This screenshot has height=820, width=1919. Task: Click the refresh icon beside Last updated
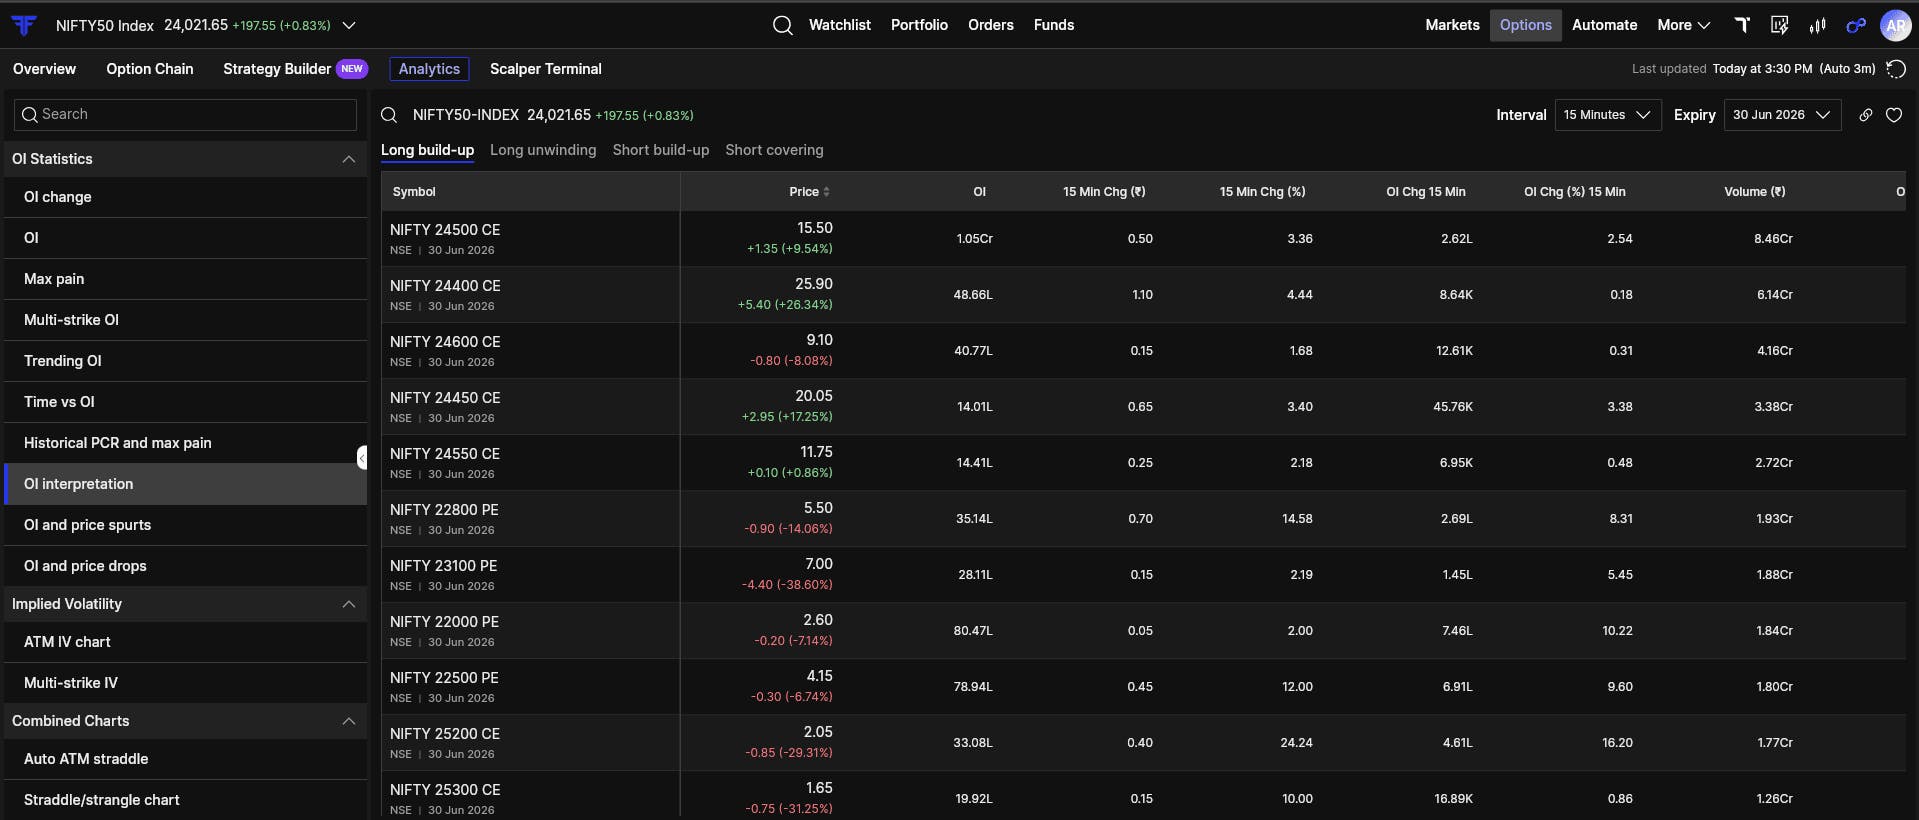[x=1895, y=69]
